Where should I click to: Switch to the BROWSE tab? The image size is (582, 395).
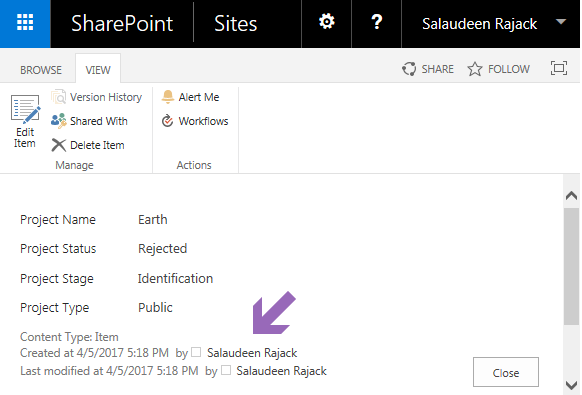pos(41,70)
